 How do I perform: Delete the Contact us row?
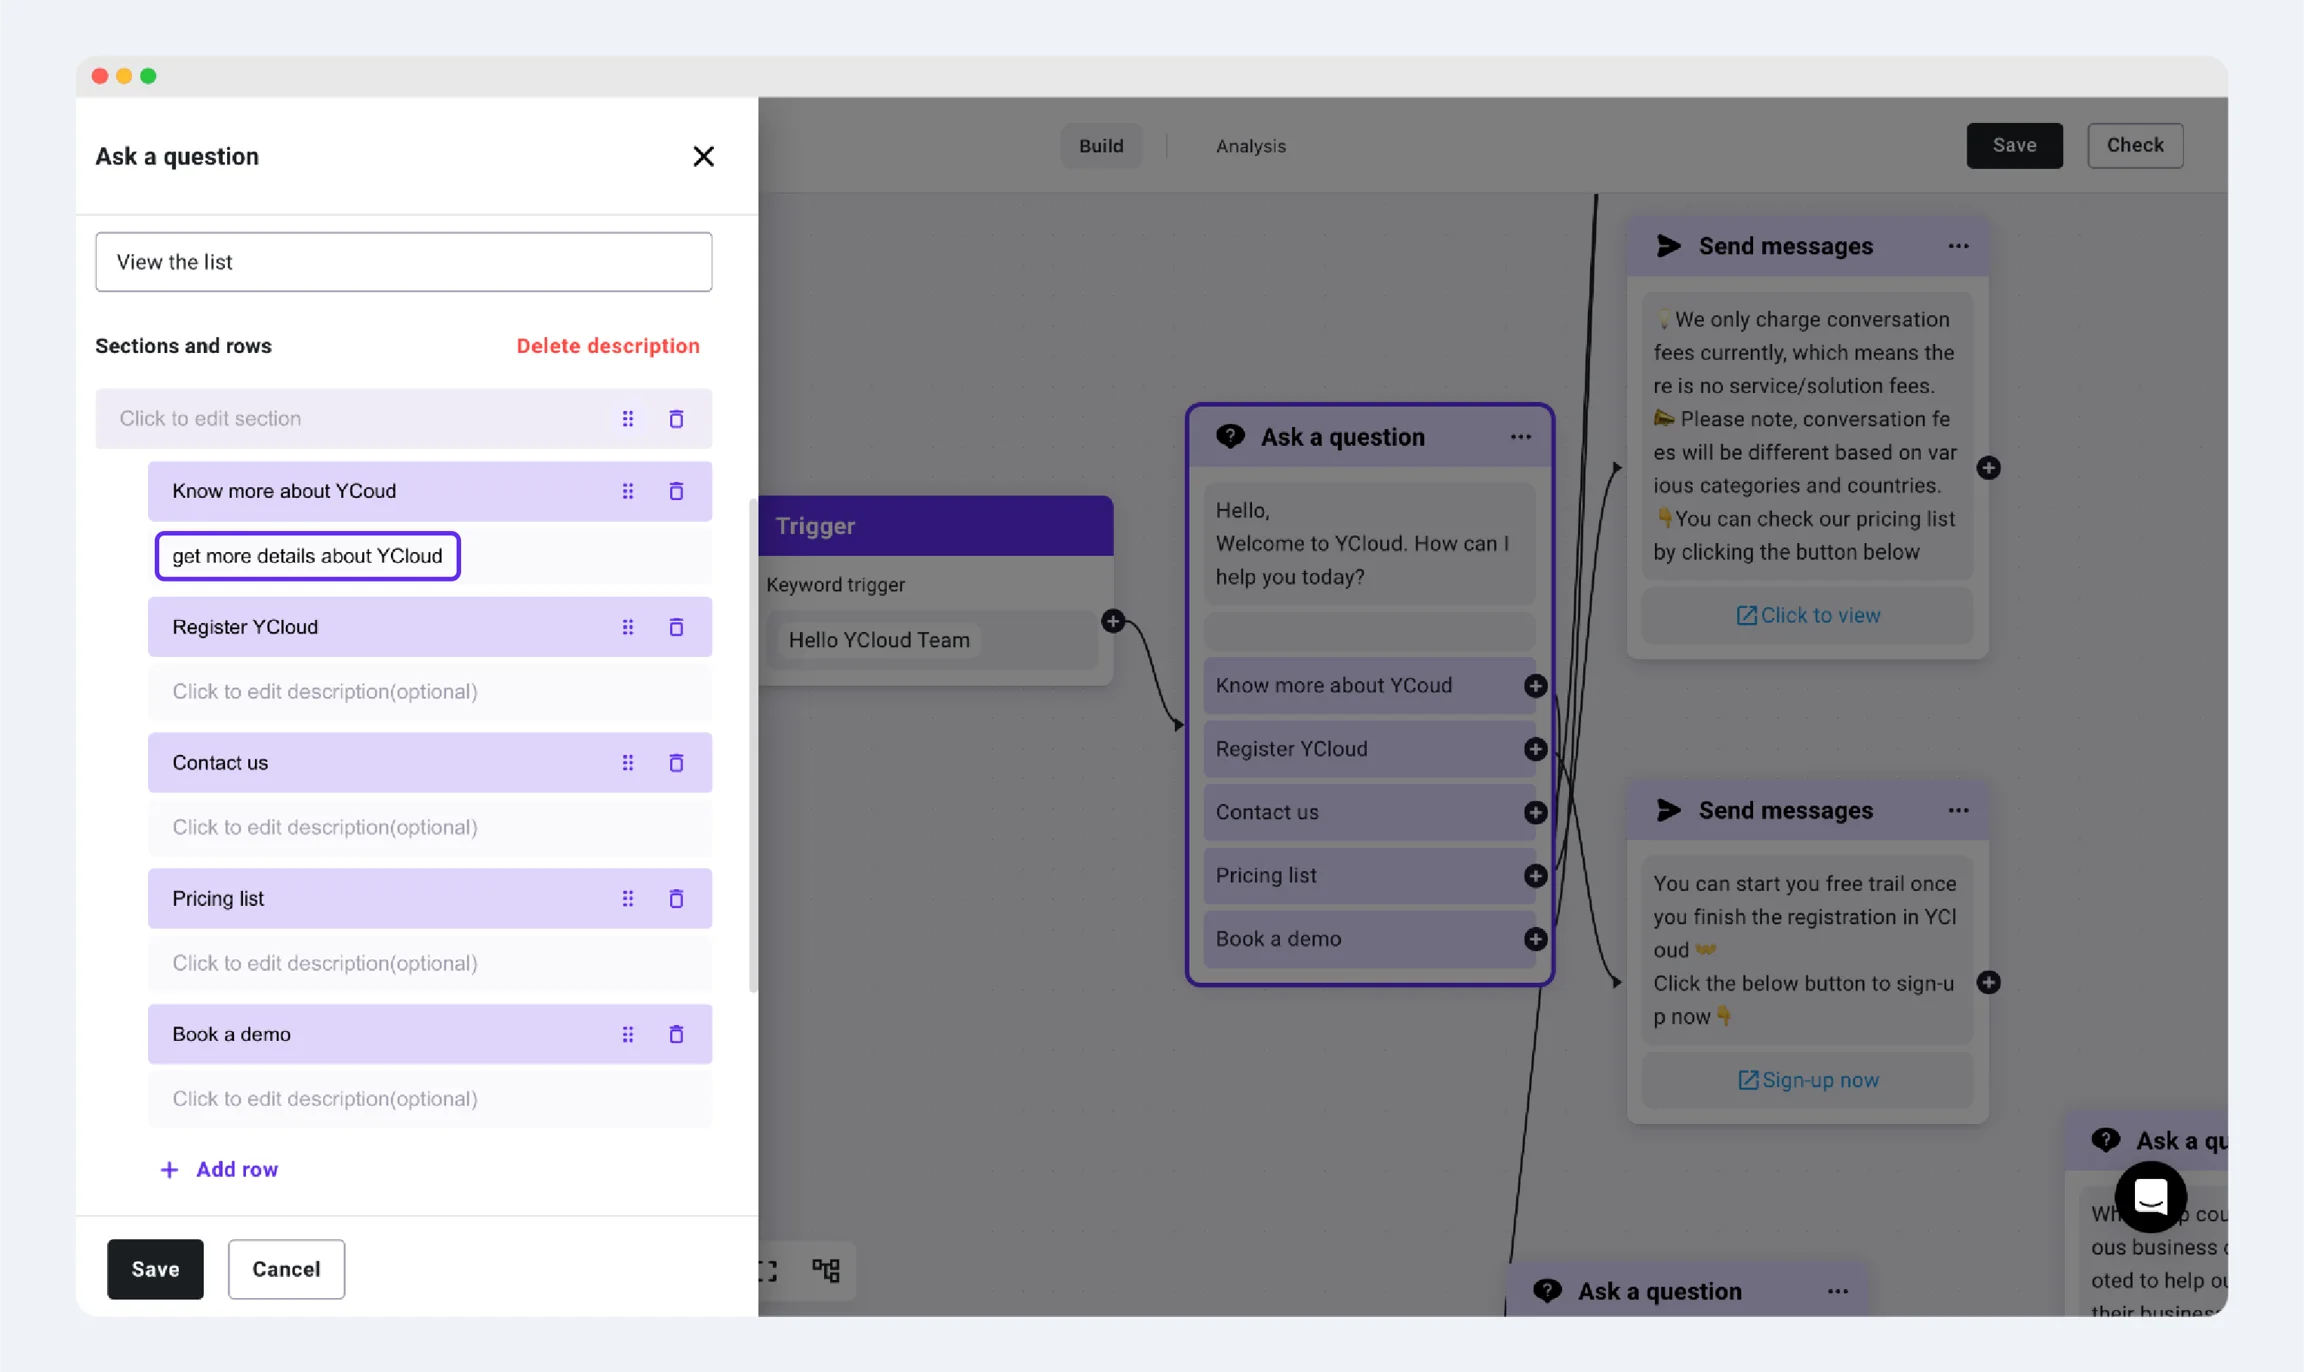pos(676,763)
